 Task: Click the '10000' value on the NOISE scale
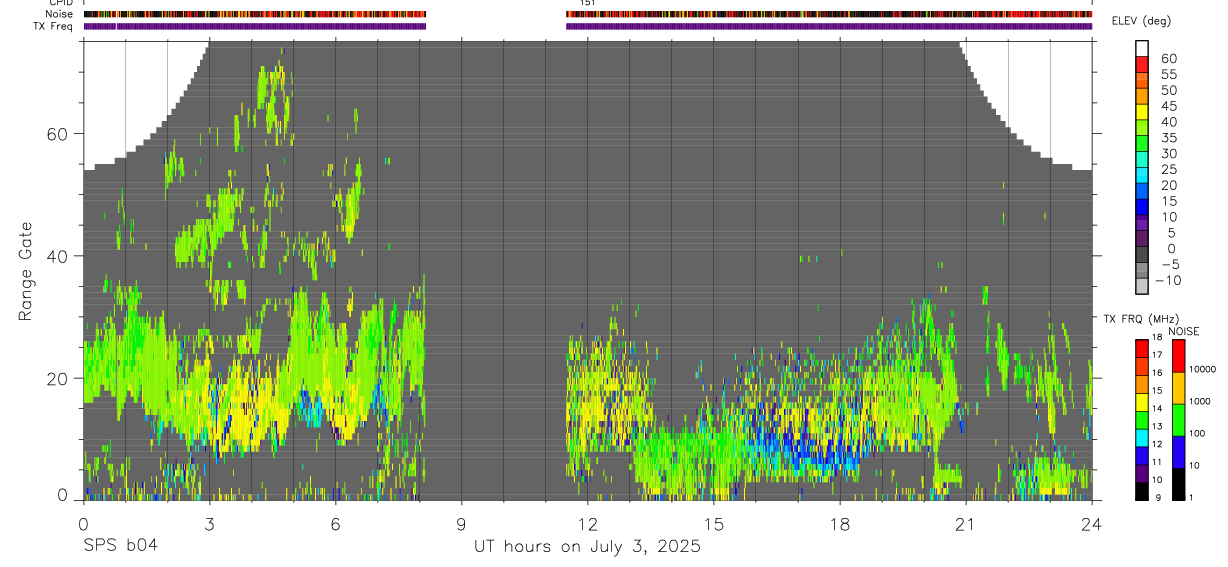(x=1203, y=369)
